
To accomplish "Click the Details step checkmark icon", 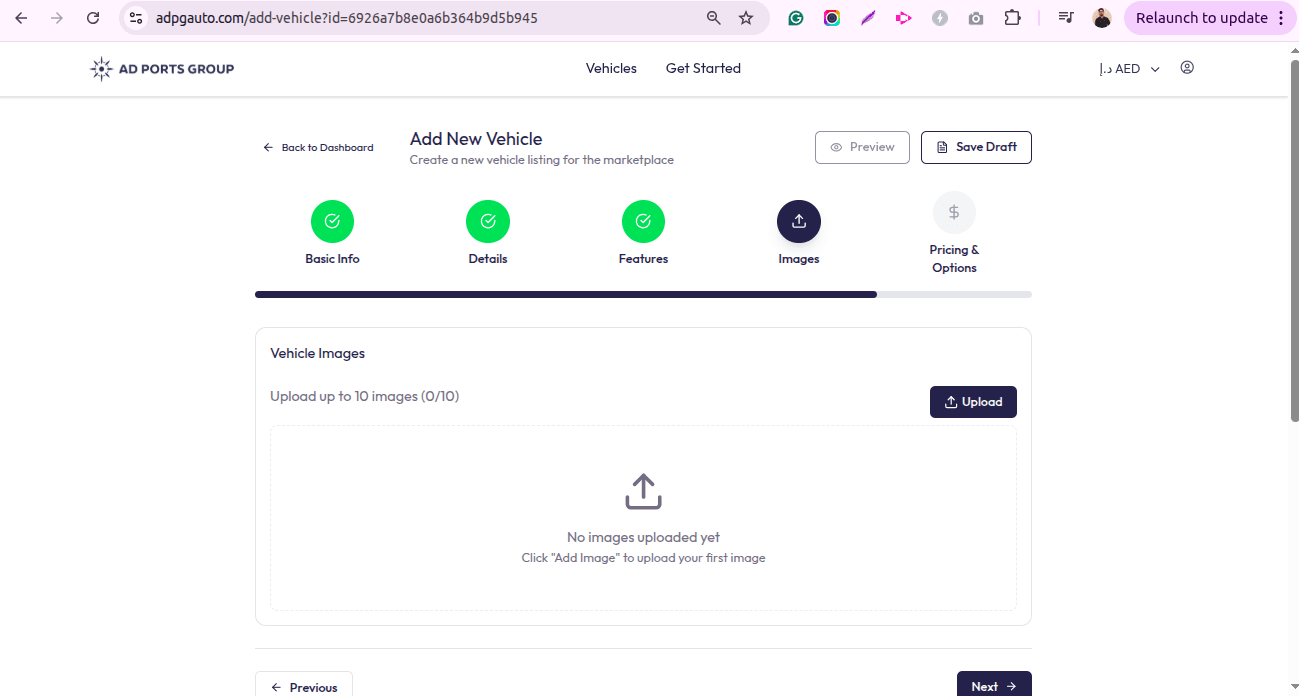I will coord(488,222).
